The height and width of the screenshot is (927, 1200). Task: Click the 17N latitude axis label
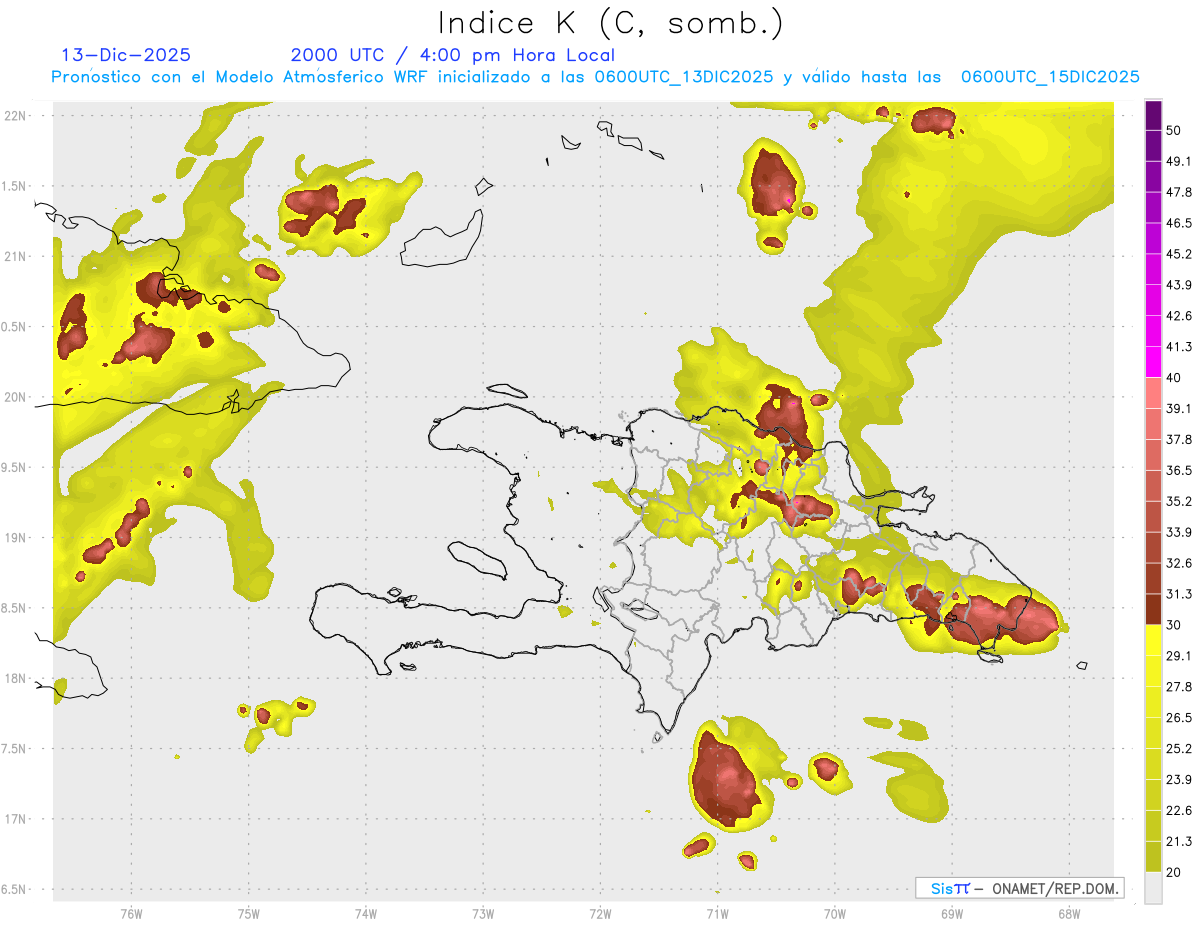pyautogui.click(x=16, y=819)
